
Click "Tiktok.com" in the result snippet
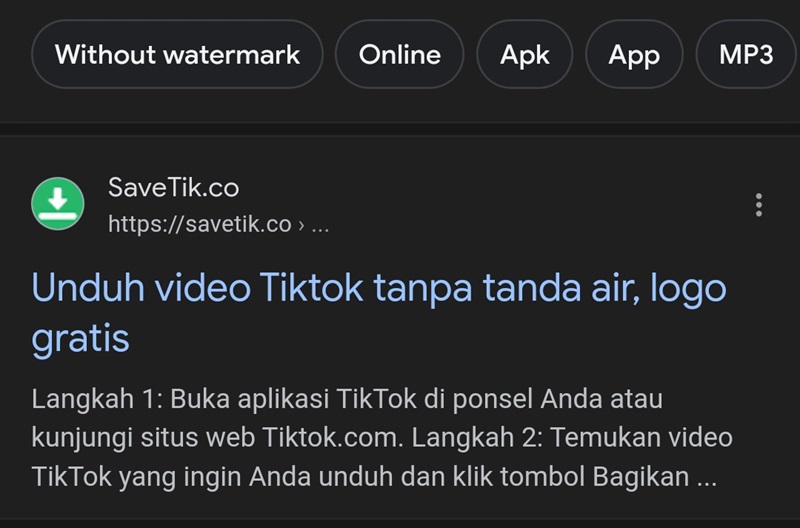coord(324,438)
